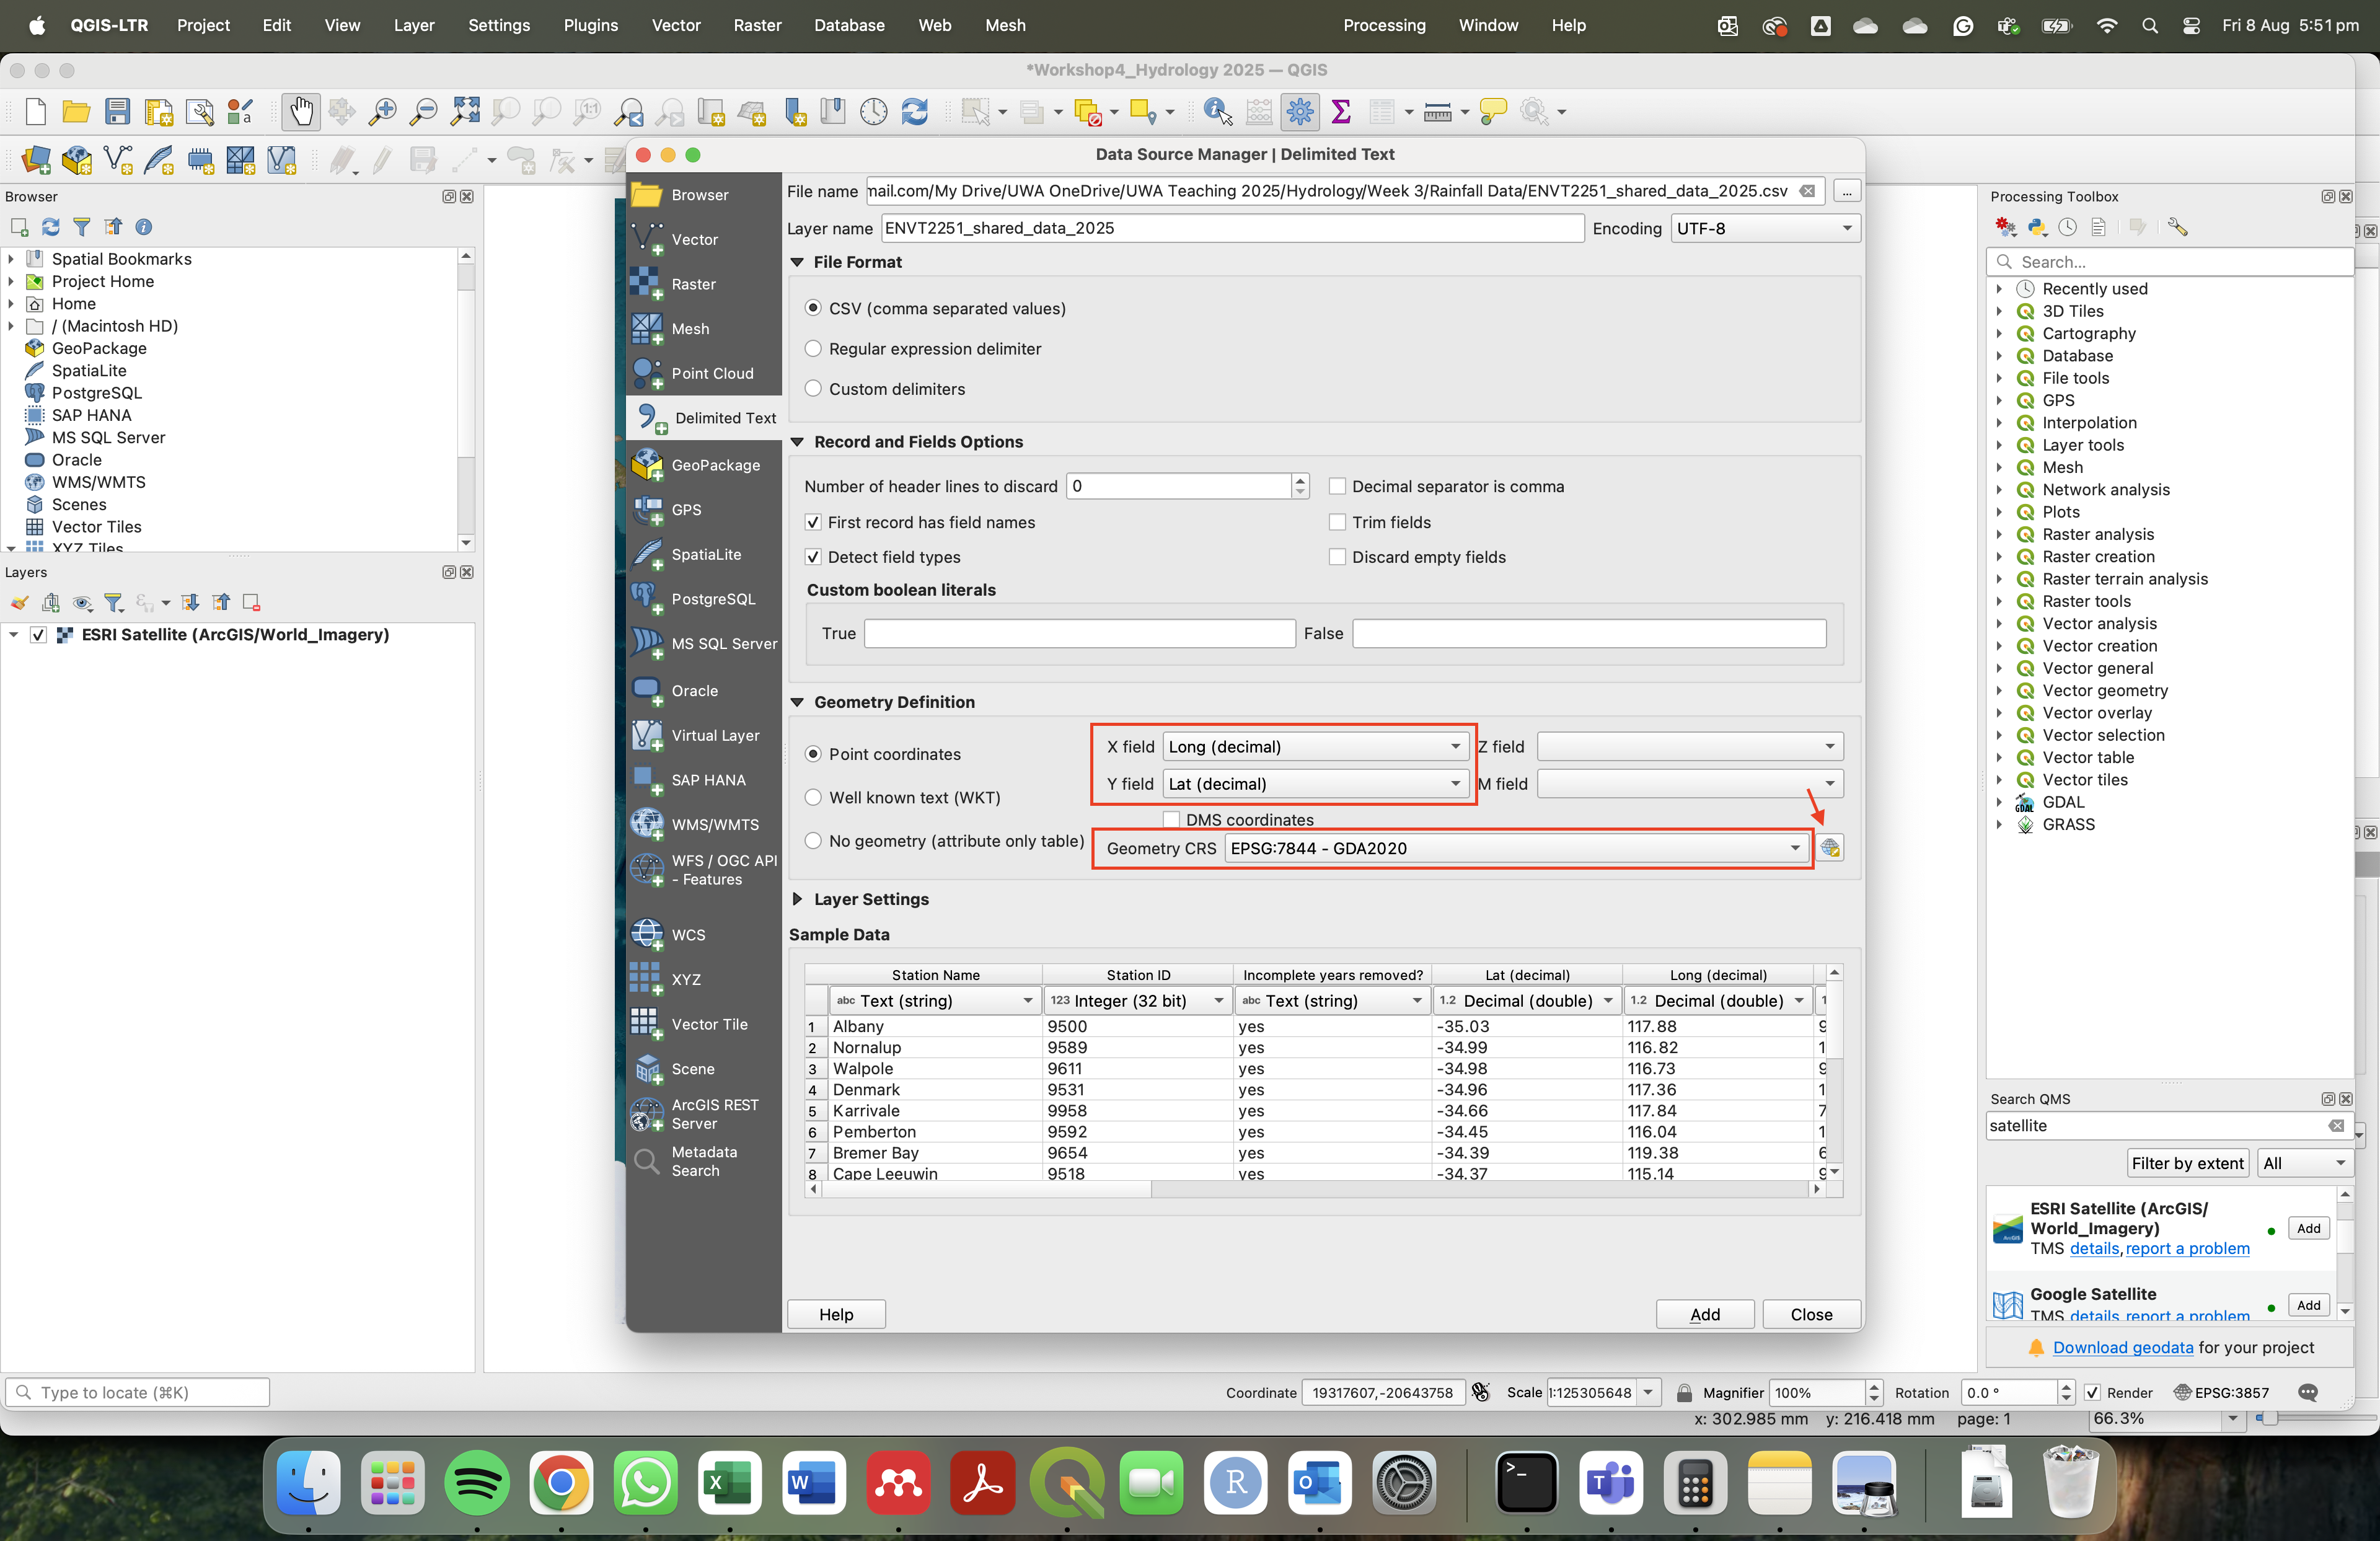The image size is (2380, 1541).
Task: Switch to the Vector source tab
Action: 704,240
